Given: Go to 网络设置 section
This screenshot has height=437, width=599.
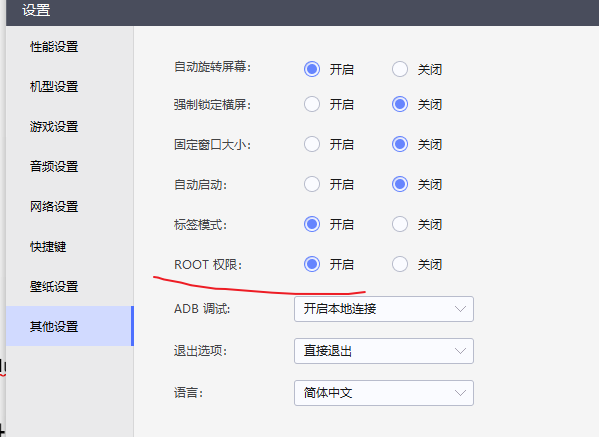Looking at the screenshot, I should click(x=54, y=207).
